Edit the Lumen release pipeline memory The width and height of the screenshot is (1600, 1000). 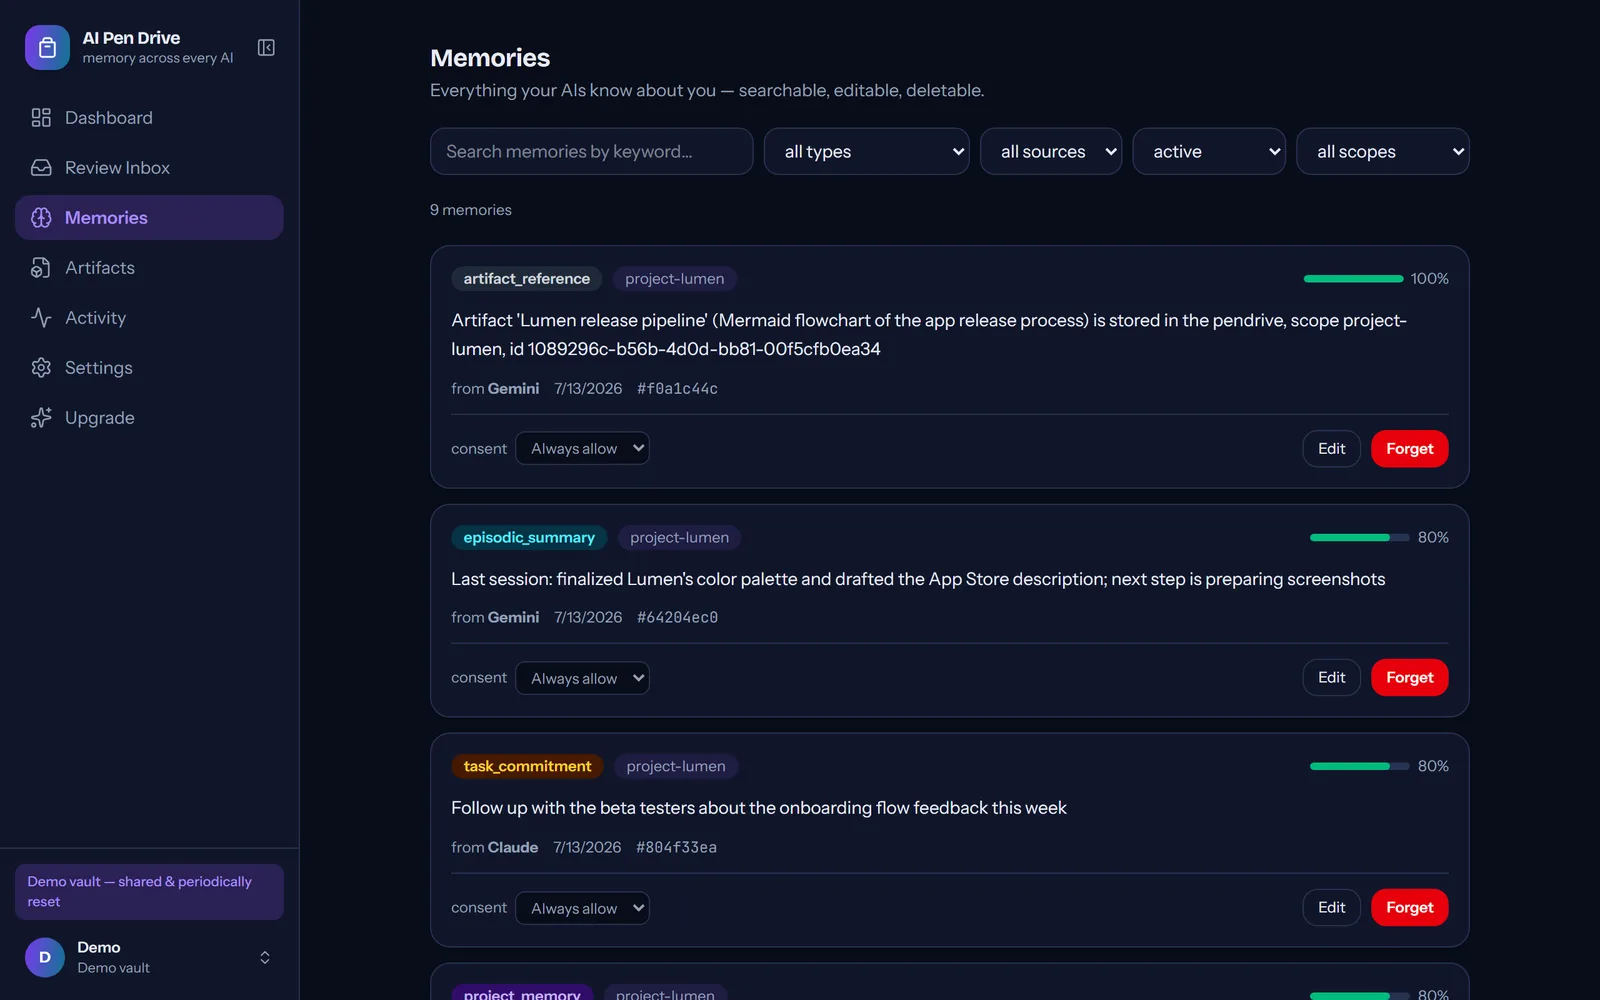[1331, 448]
